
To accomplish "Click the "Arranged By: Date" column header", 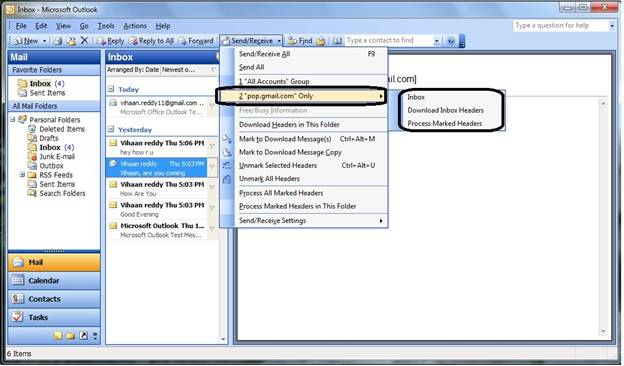I will point(133,70).
